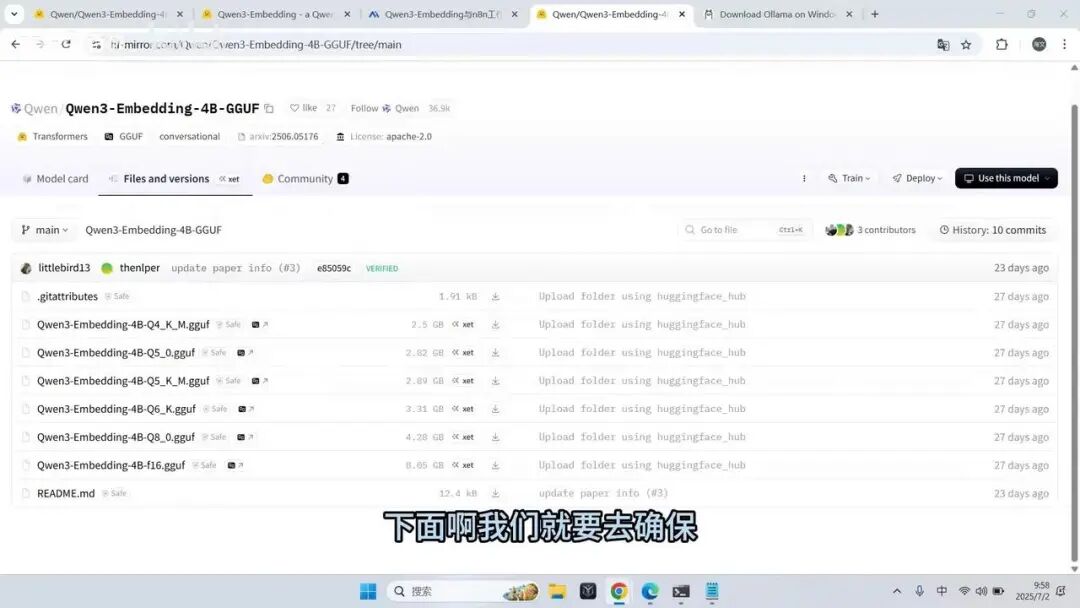This screenshot has height=608, width=1080.
Task: Open Qwen3-Embedding-4B-Q5_0.gguf file
Action: (116, 353)
